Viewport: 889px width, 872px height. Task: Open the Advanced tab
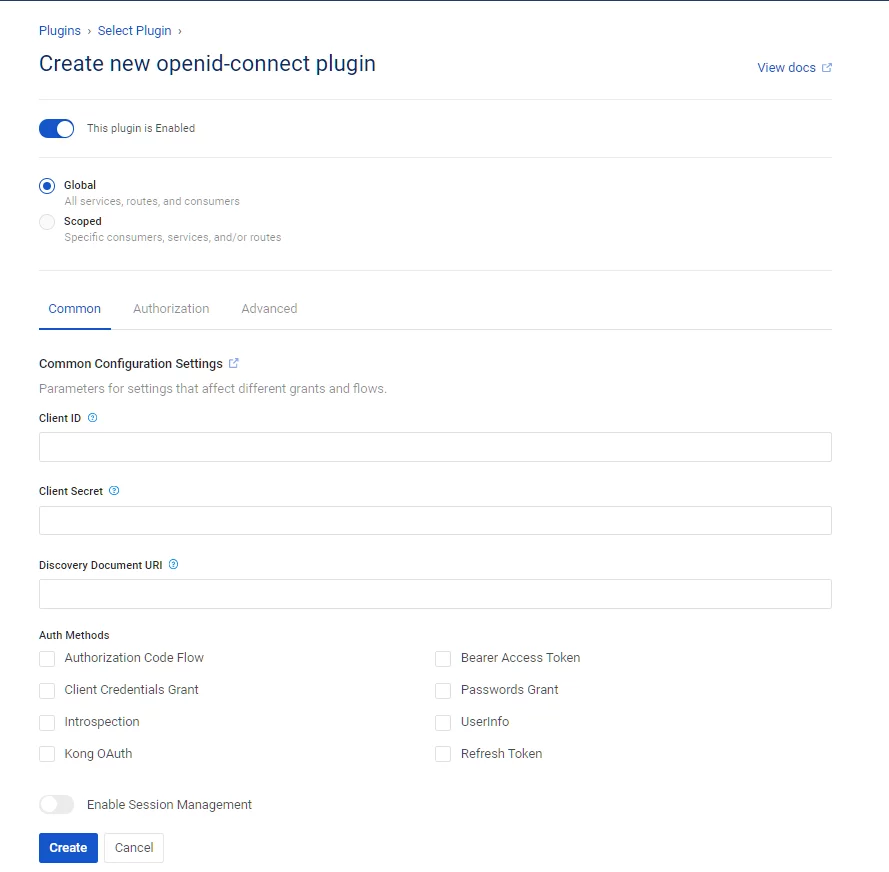[x=269, y=309]
